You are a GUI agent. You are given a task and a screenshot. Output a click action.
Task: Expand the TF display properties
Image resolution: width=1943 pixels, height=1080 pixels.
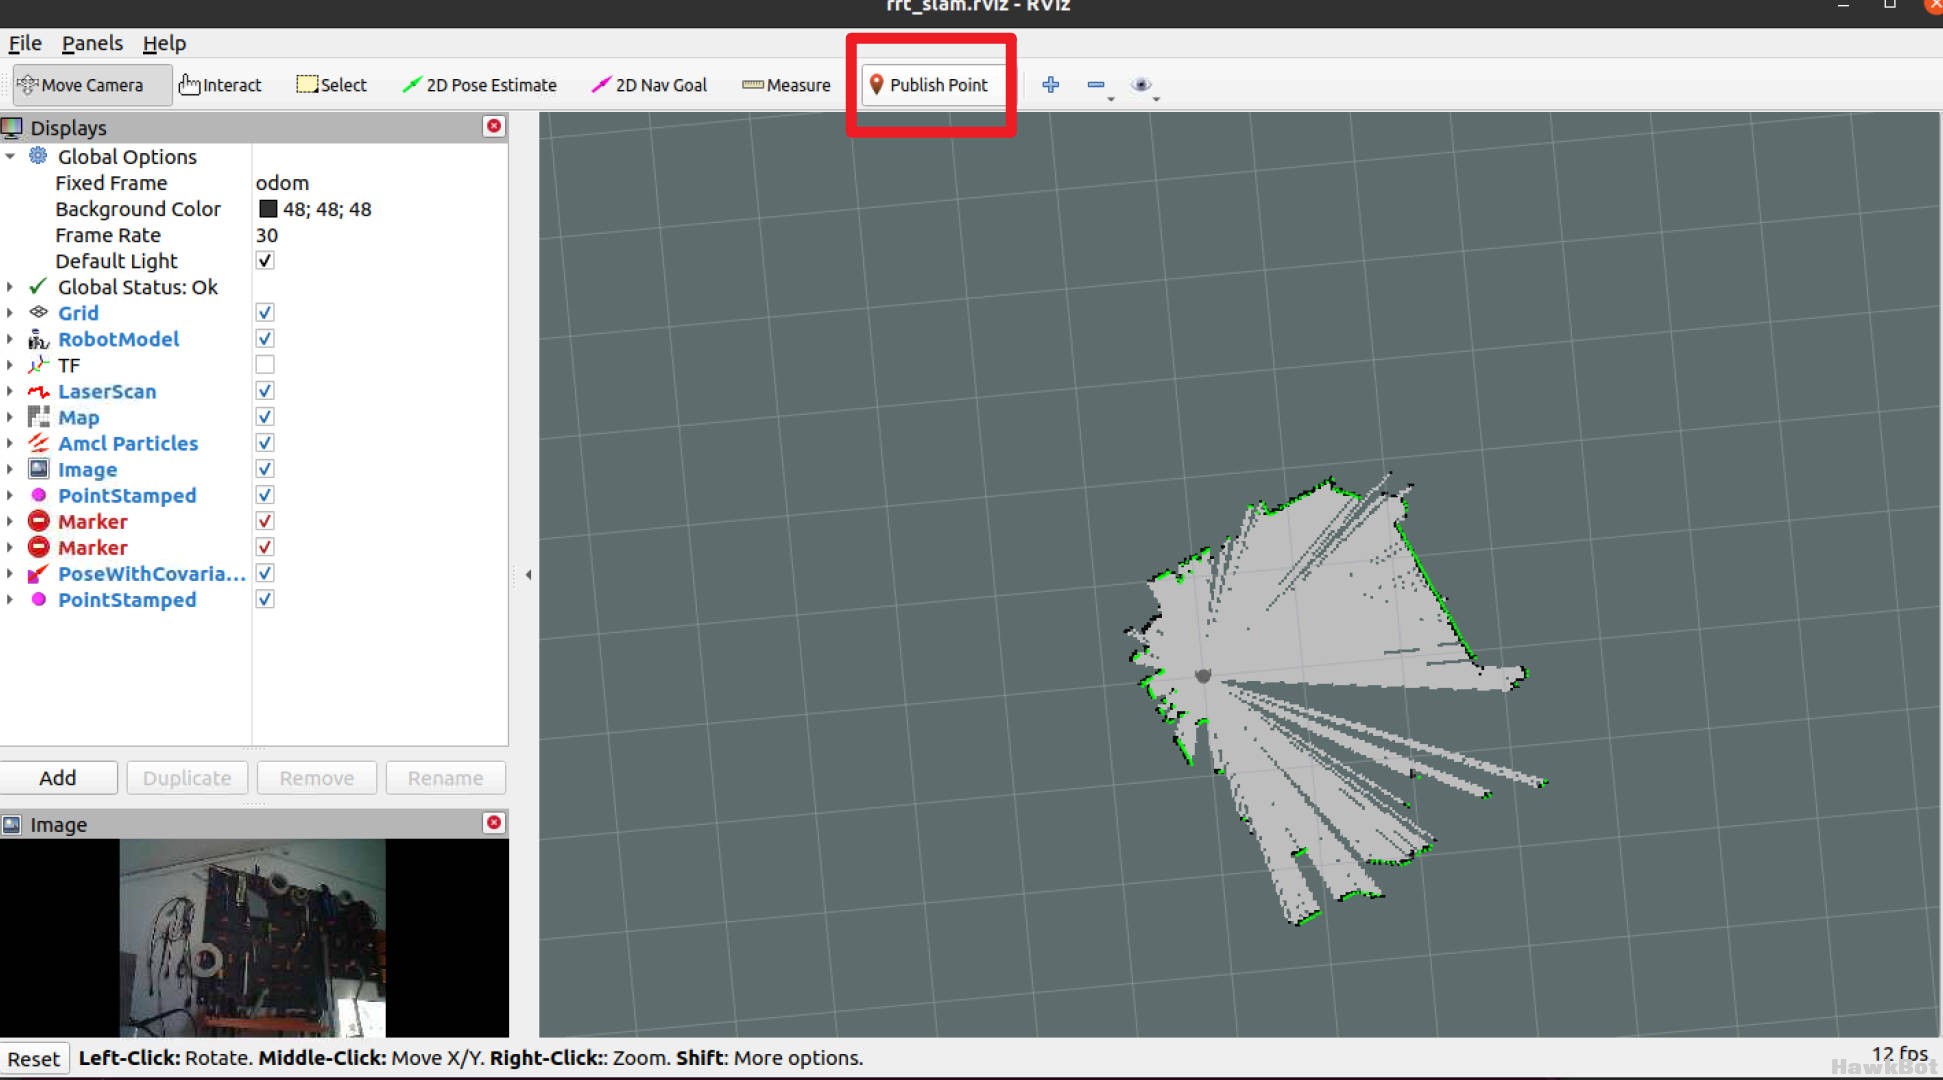tap(10, 365)
